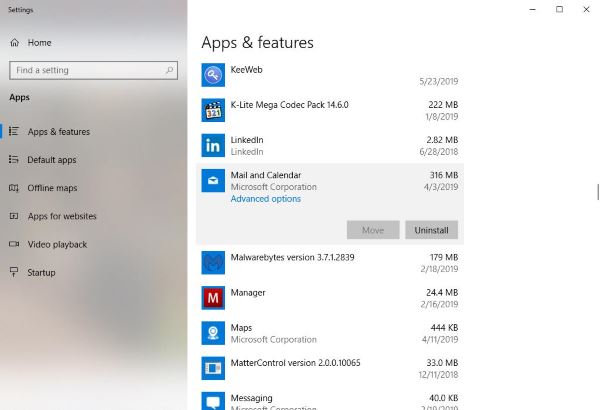The height and width of the screenshot is (410, 600).
Task: Open Startup apps settings
Action: [41, 273]
